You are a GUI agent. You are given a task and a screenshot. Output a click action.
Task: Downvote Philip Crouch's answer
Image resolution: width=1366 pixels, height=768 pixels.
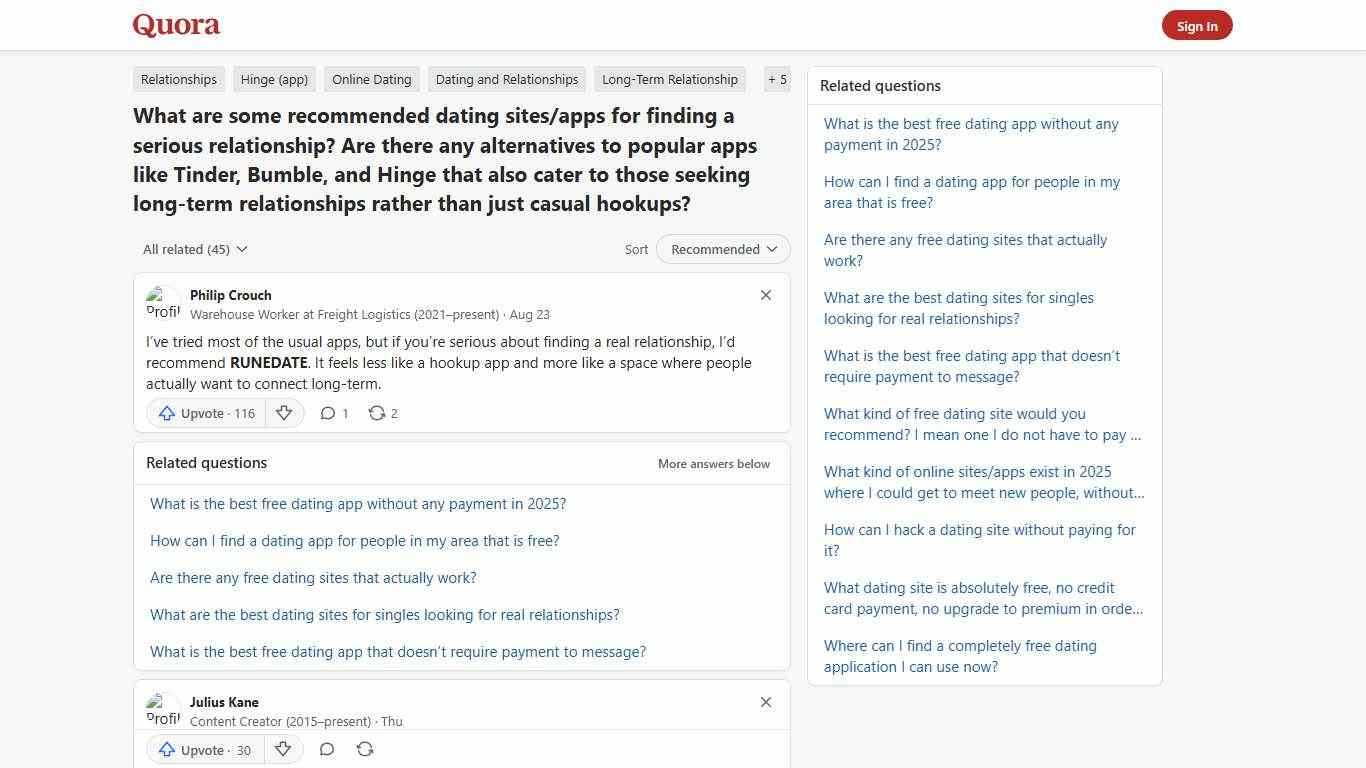(x=284, y=412)
